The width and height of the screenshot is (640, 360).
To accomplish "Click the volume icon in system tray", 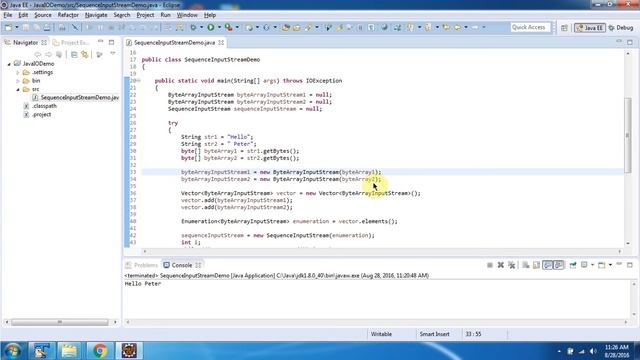I will pos(593,351).
